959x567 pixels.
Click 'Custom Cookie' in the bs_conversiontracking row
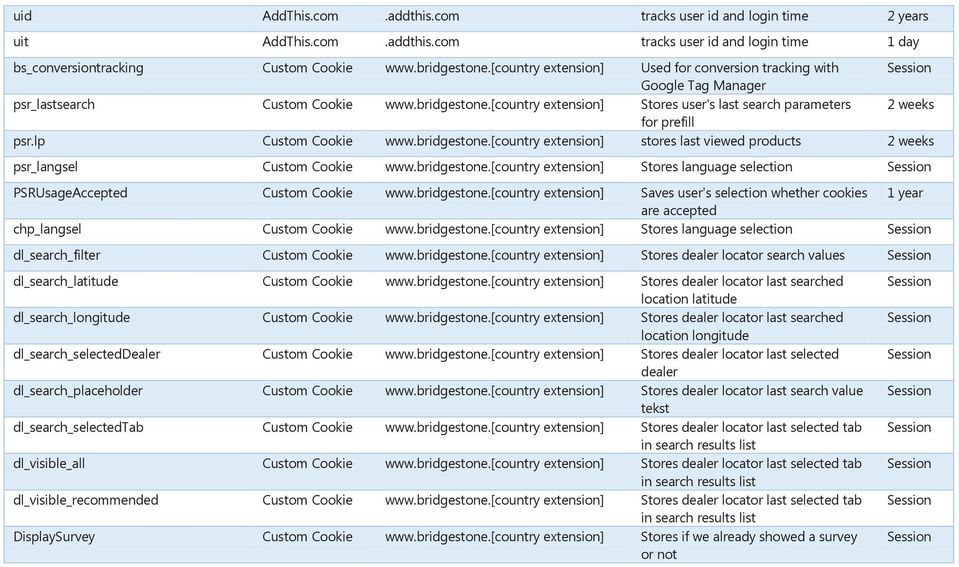[x=307, y=69]
